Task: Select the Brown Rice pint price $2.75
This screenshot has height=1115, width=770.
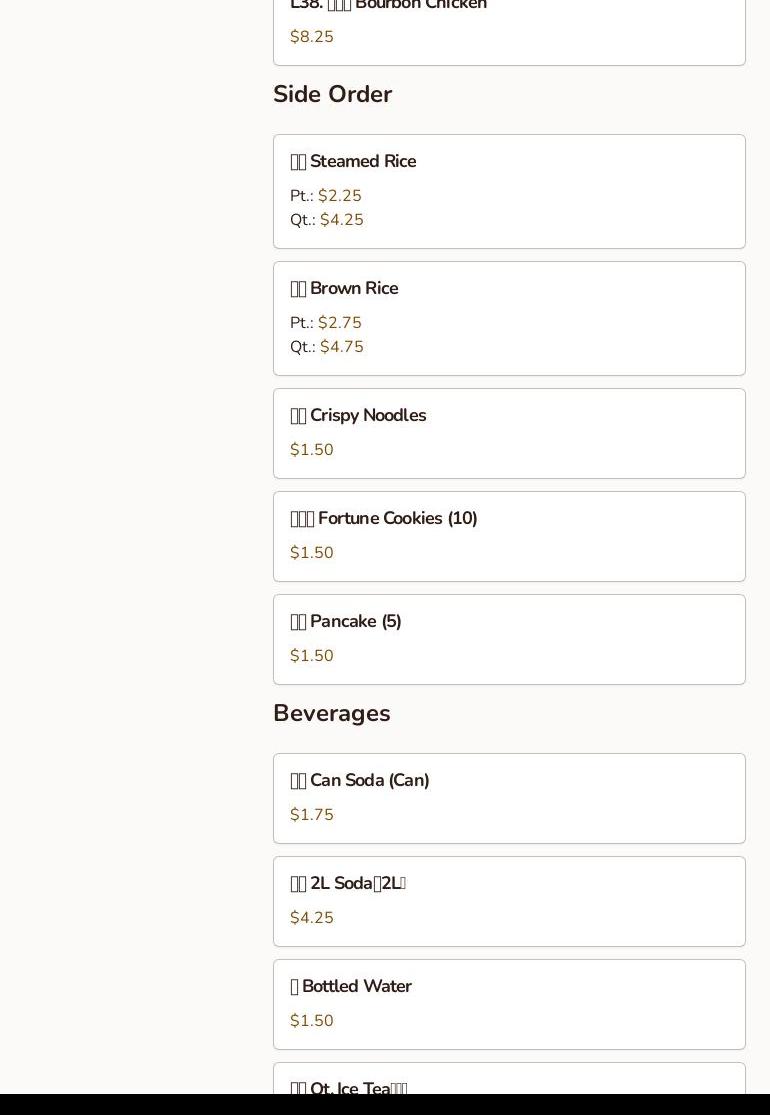Action: [x=340, y=323]
